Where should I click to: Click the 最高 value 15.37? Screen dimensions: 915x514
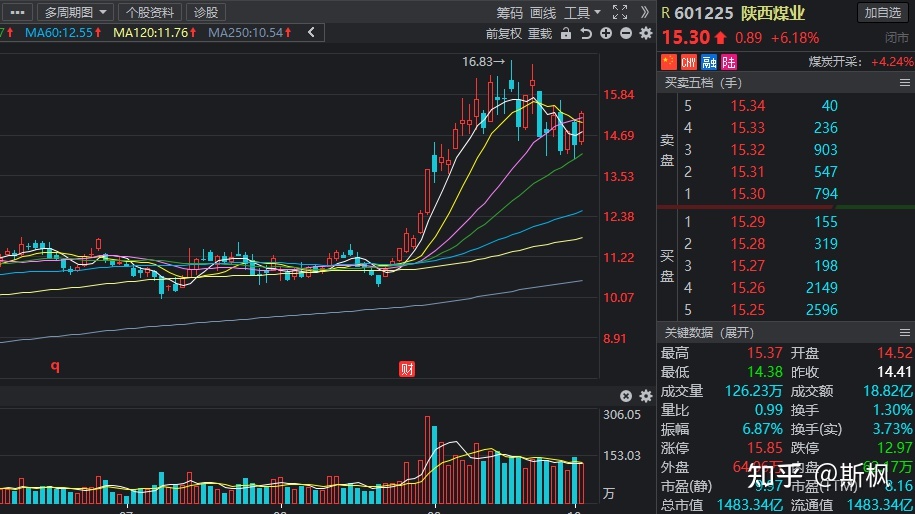click(x=764, y=353)
